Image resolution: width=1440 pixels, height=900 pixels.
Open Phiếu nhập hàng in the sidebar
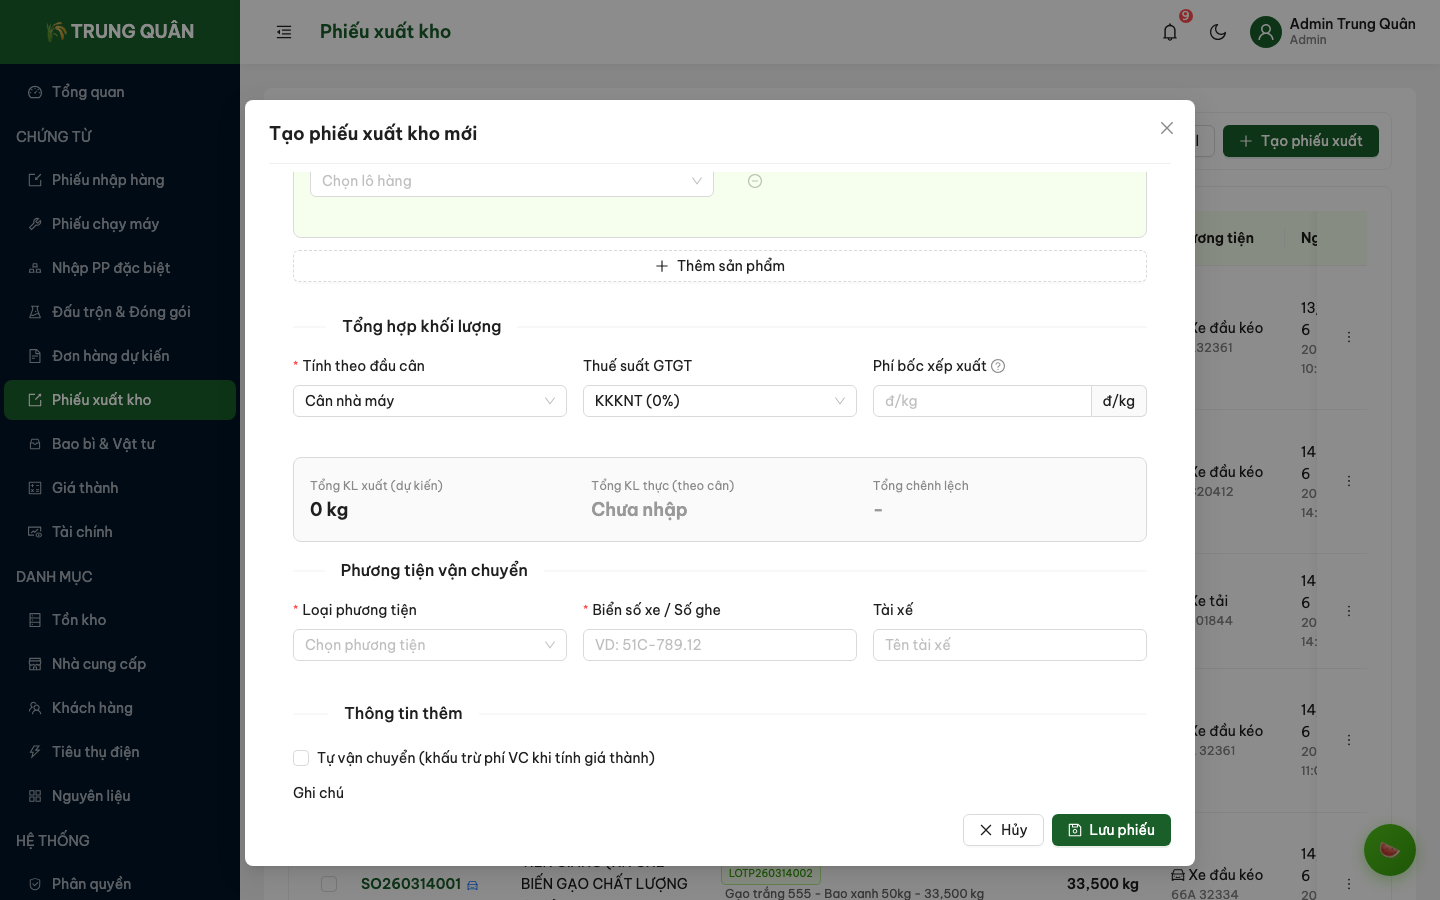click(108, 180)
